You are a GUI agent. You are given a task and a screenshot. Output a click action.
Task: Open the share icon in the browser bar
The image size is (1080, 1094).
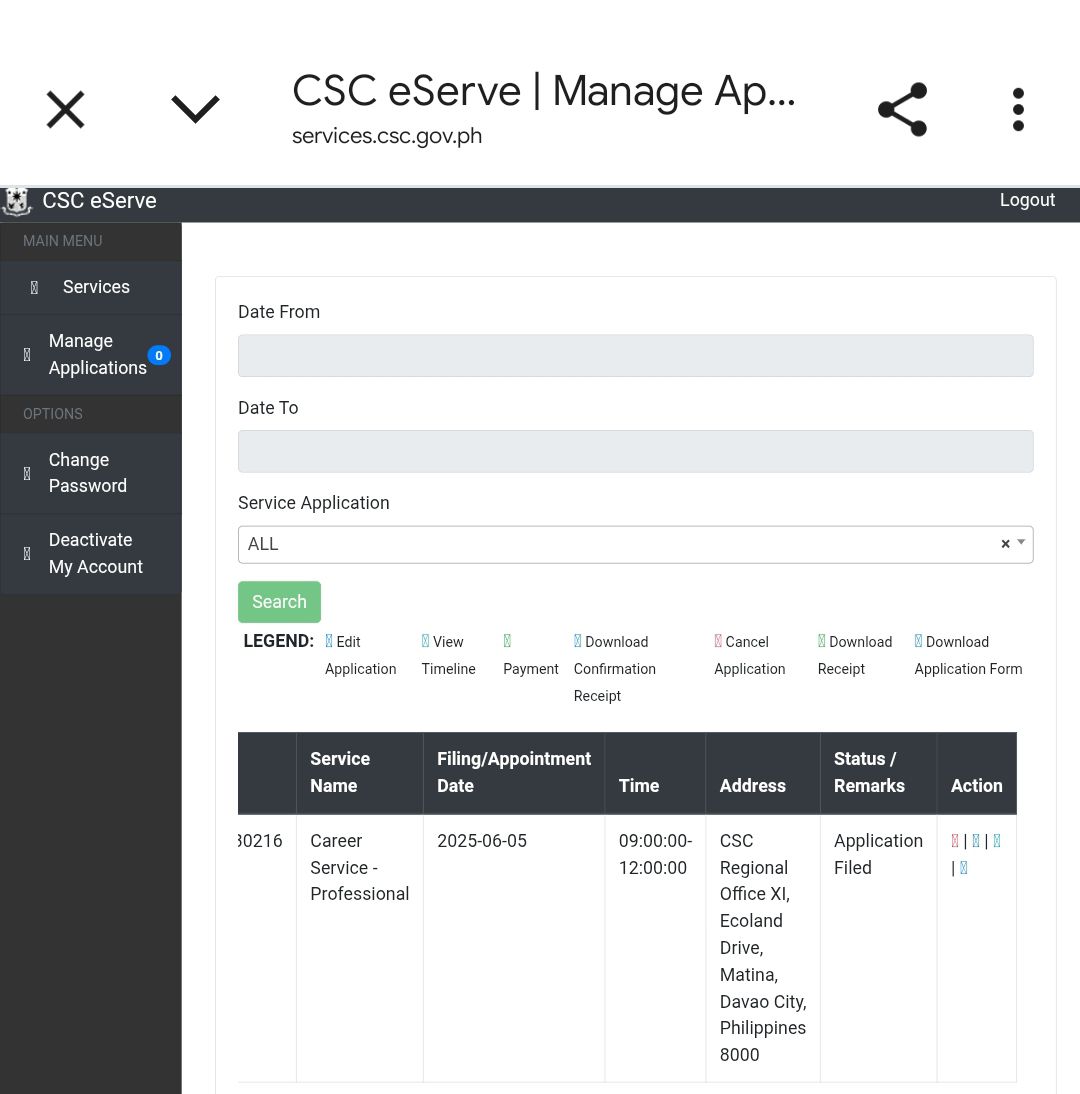pyautogui.click(x=902, y=110)
